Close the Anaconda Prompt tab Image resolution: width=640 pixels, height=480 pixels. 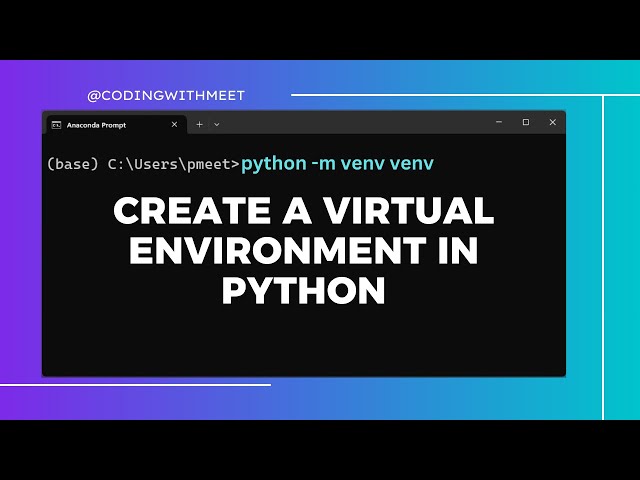[174, 124]
